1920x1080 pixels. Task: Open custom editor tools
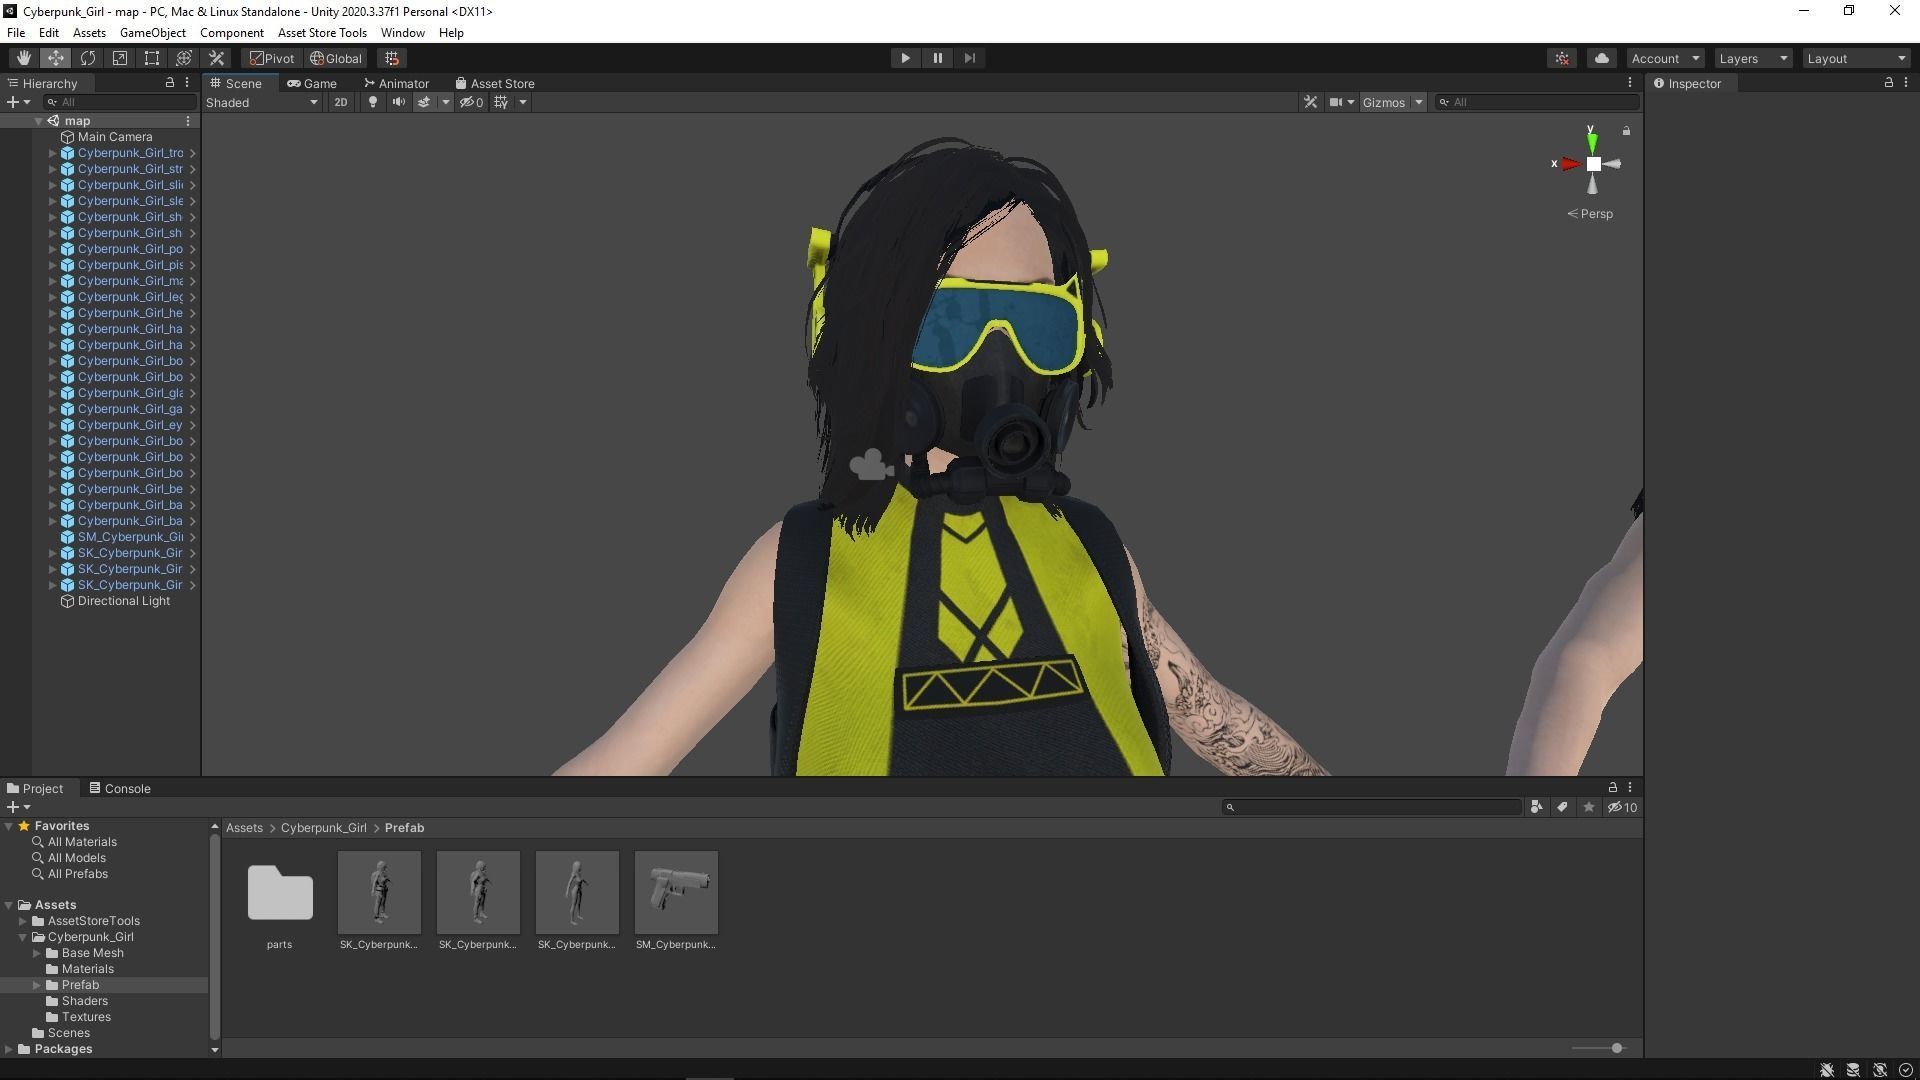(x=215, y=58)
